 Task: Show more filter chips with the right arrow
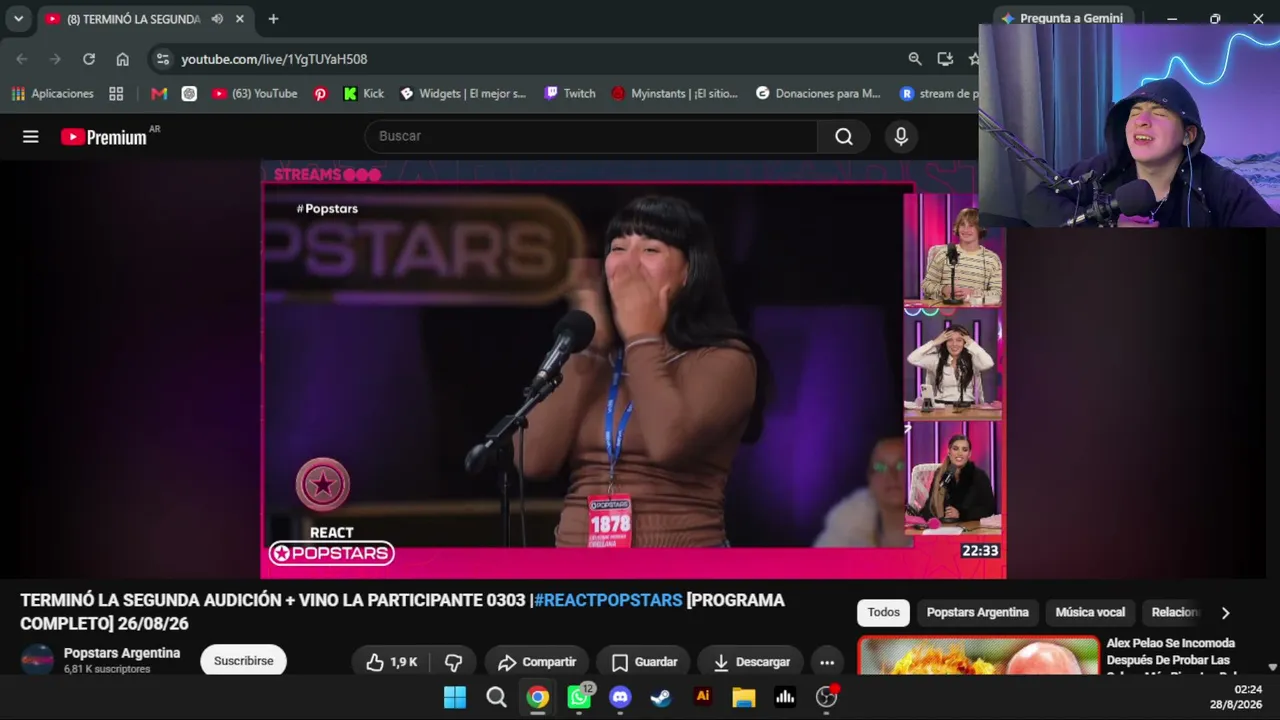(x=1225, y=613)
